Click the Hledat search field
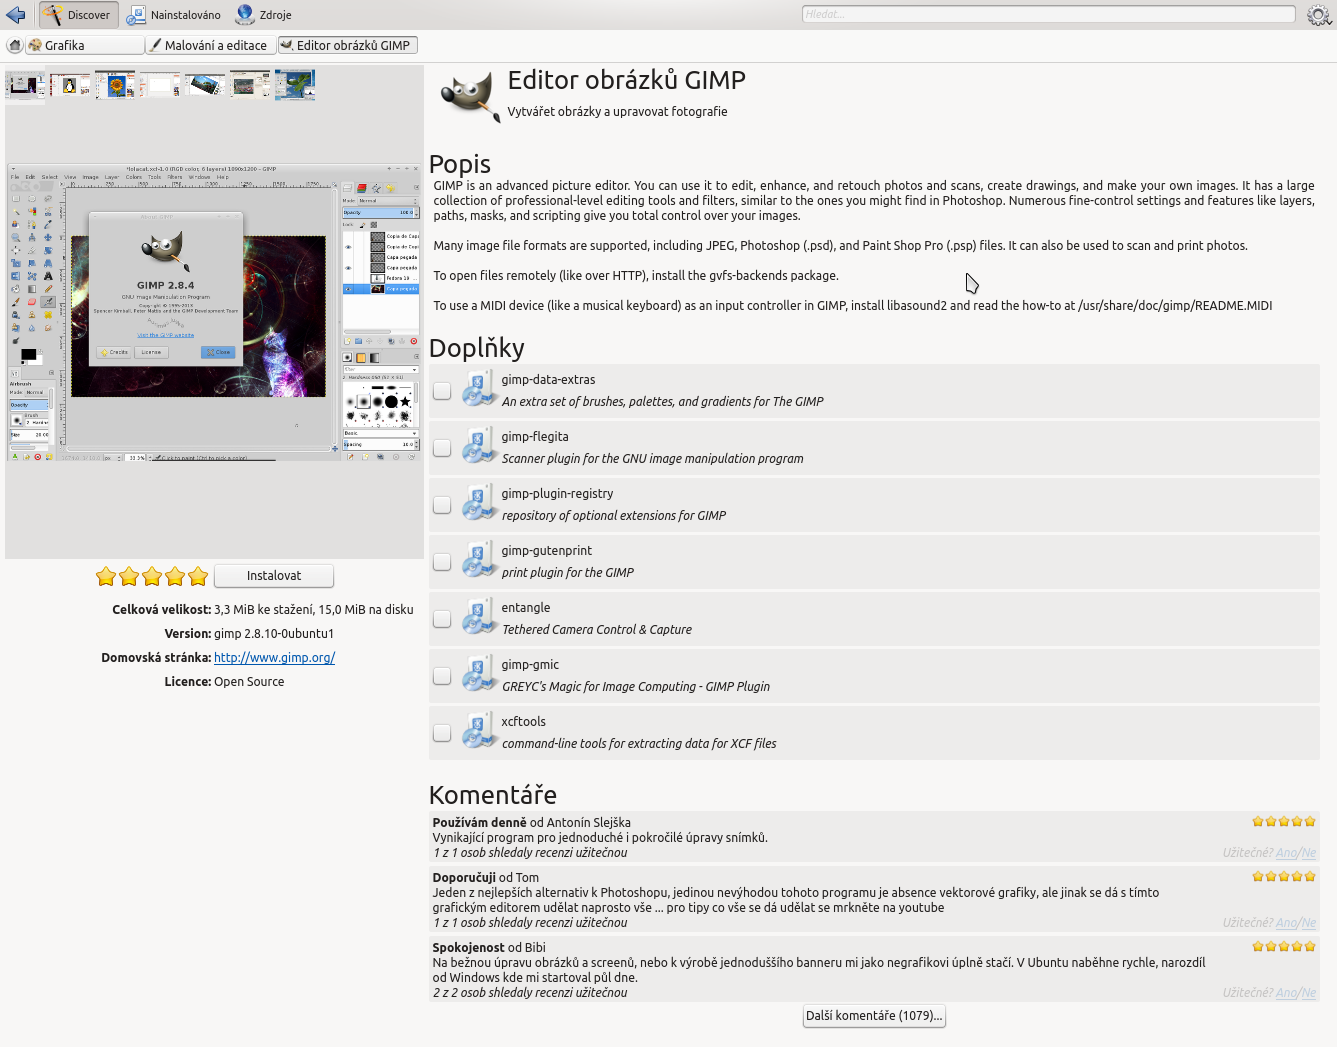Viewport: 1337px width, 1047px height. [1048, 14]
